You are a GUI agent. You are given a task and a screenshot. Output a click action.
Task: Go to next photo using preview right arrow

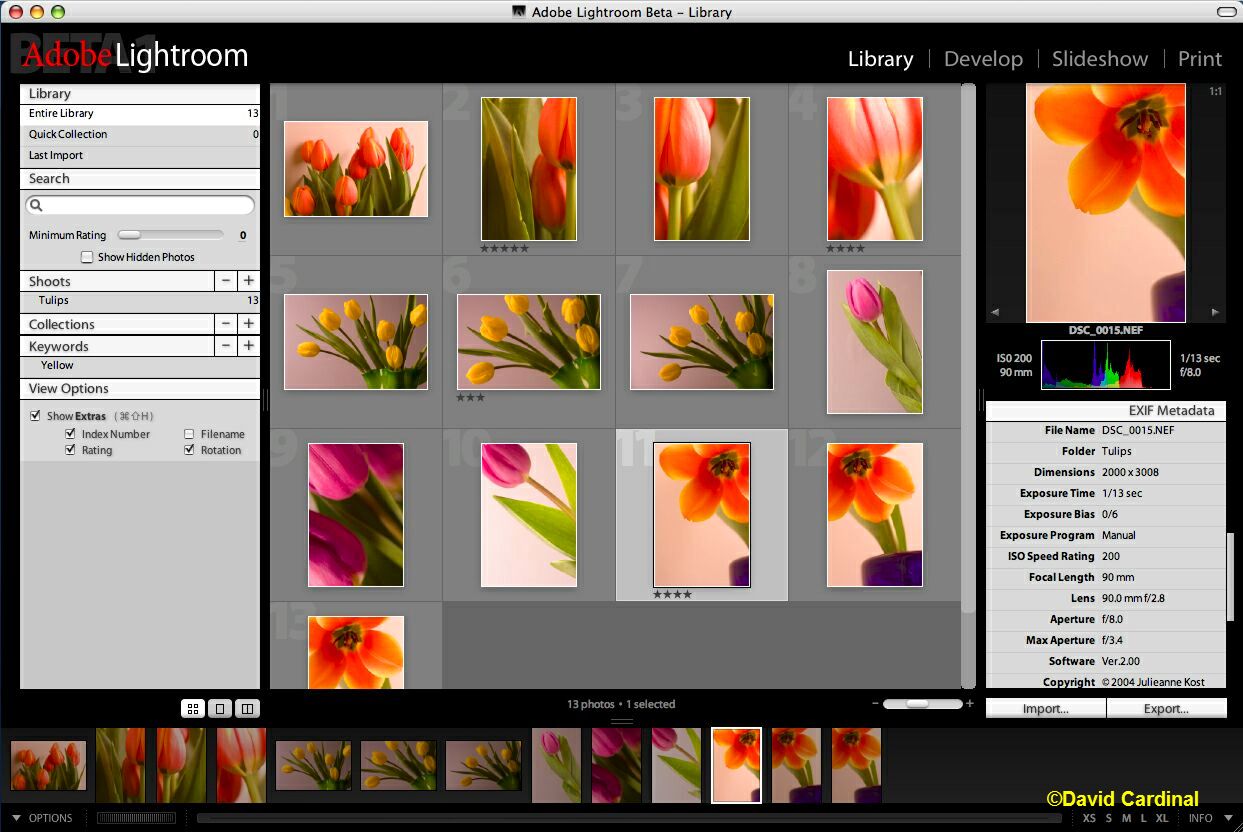pyautogui.click(x=1216, y=313)
